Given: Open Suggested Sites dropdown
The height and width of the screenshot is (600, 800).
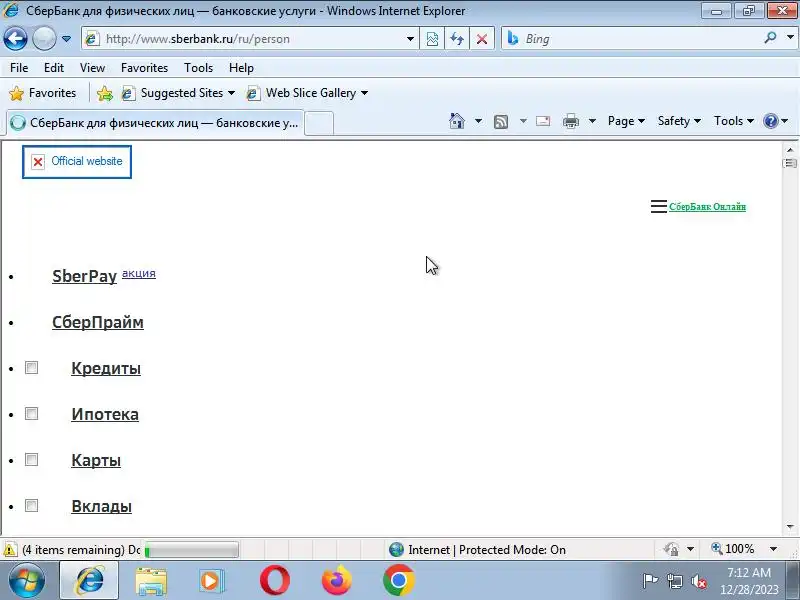Looking at the screenshot, I should pyautogui.click(x=178, y=93).
